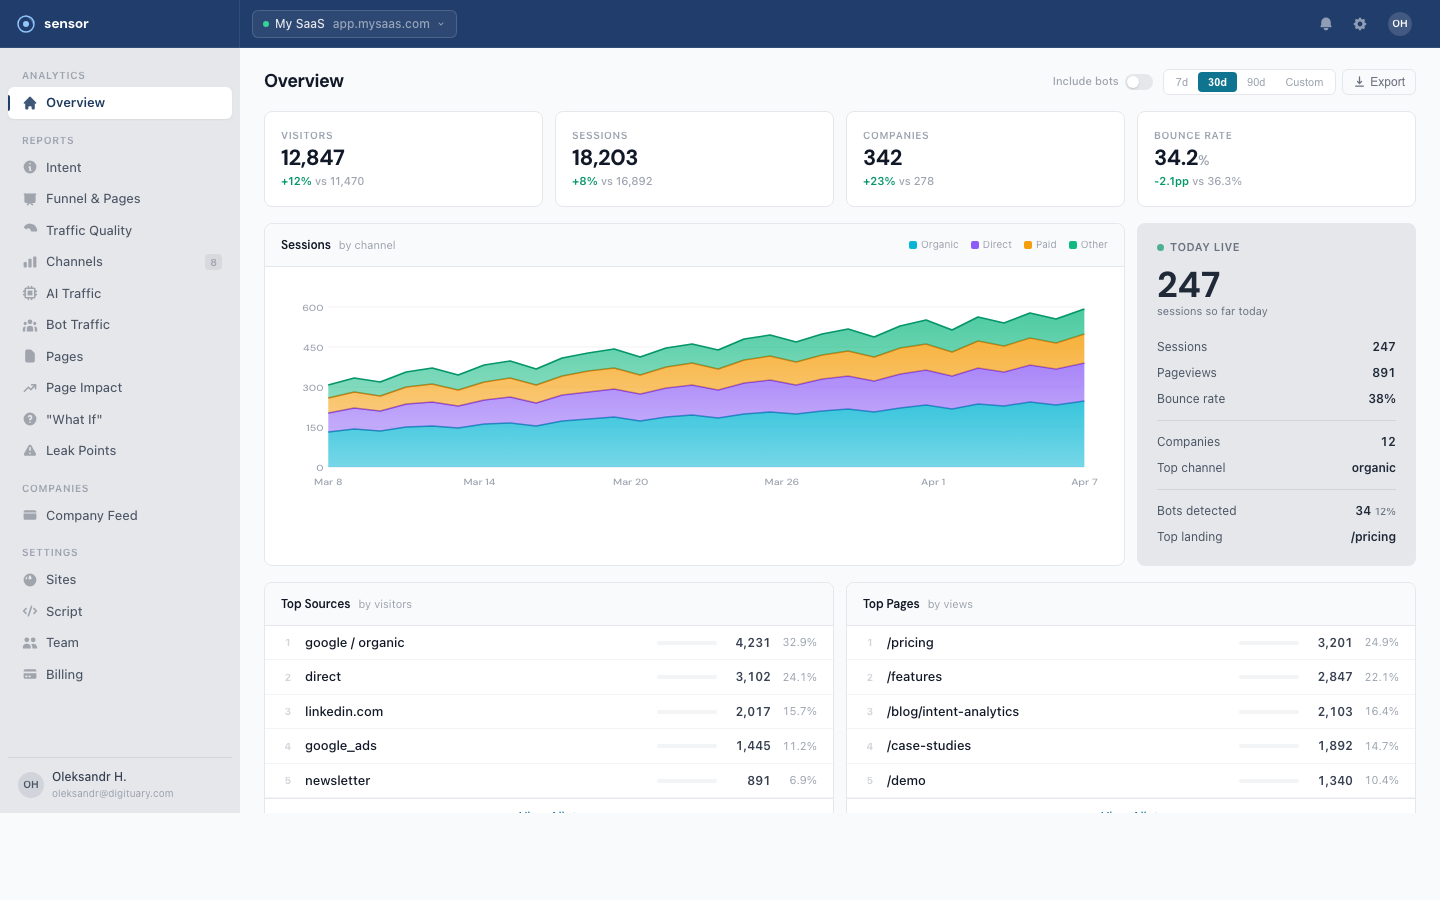Select the Page Impact report
This screenshot has width=1440, height=900.
[x=85, y=387]
